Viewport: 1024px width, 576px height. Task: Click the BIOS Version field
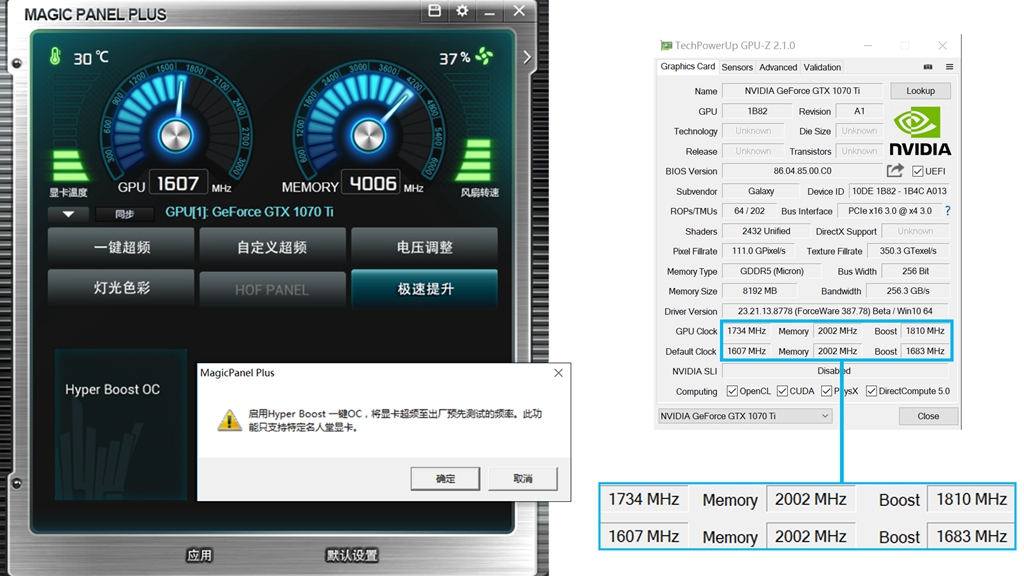click(x=802, y=171)
